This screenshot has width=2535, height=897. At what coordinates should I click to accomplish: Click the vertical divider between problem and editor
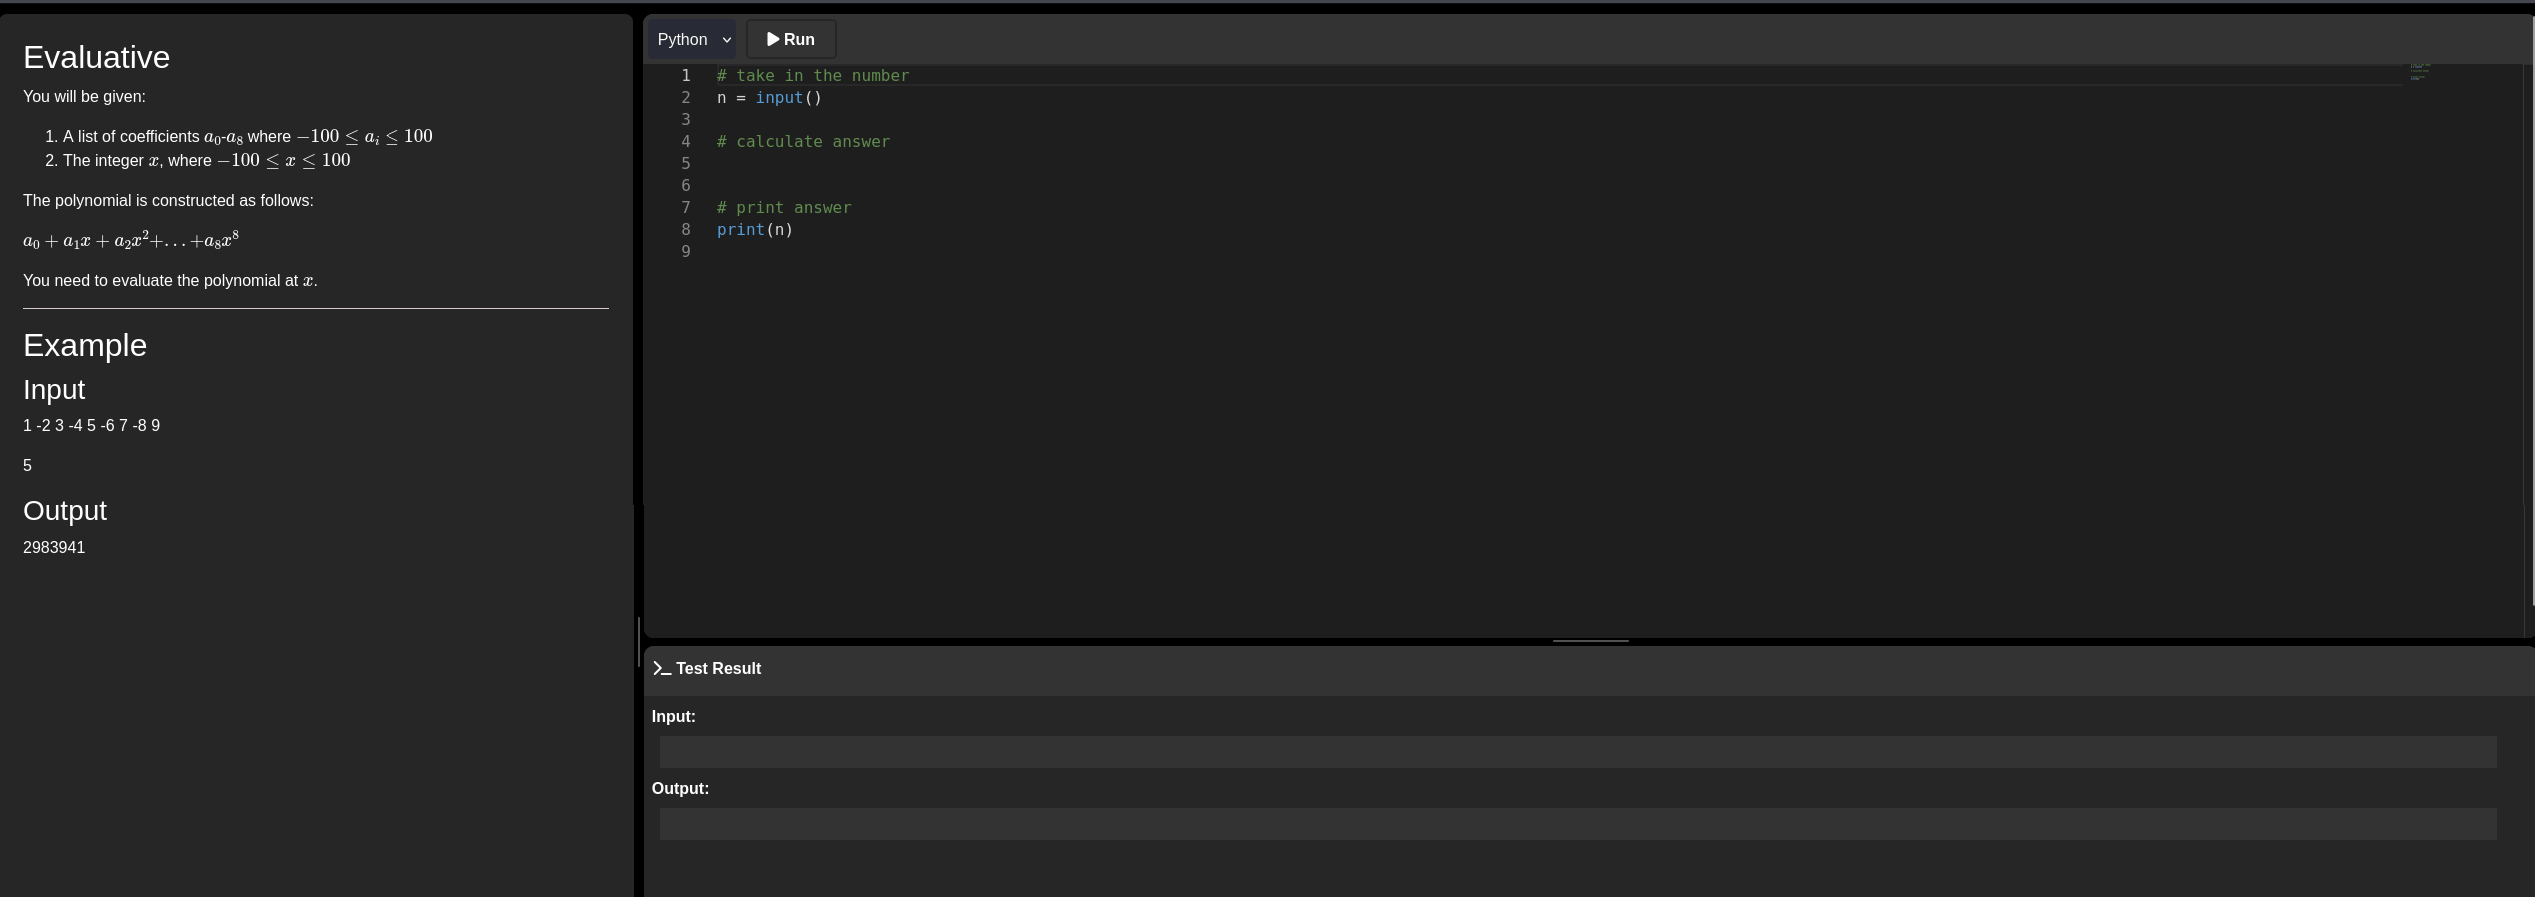[x=638, y=642]
